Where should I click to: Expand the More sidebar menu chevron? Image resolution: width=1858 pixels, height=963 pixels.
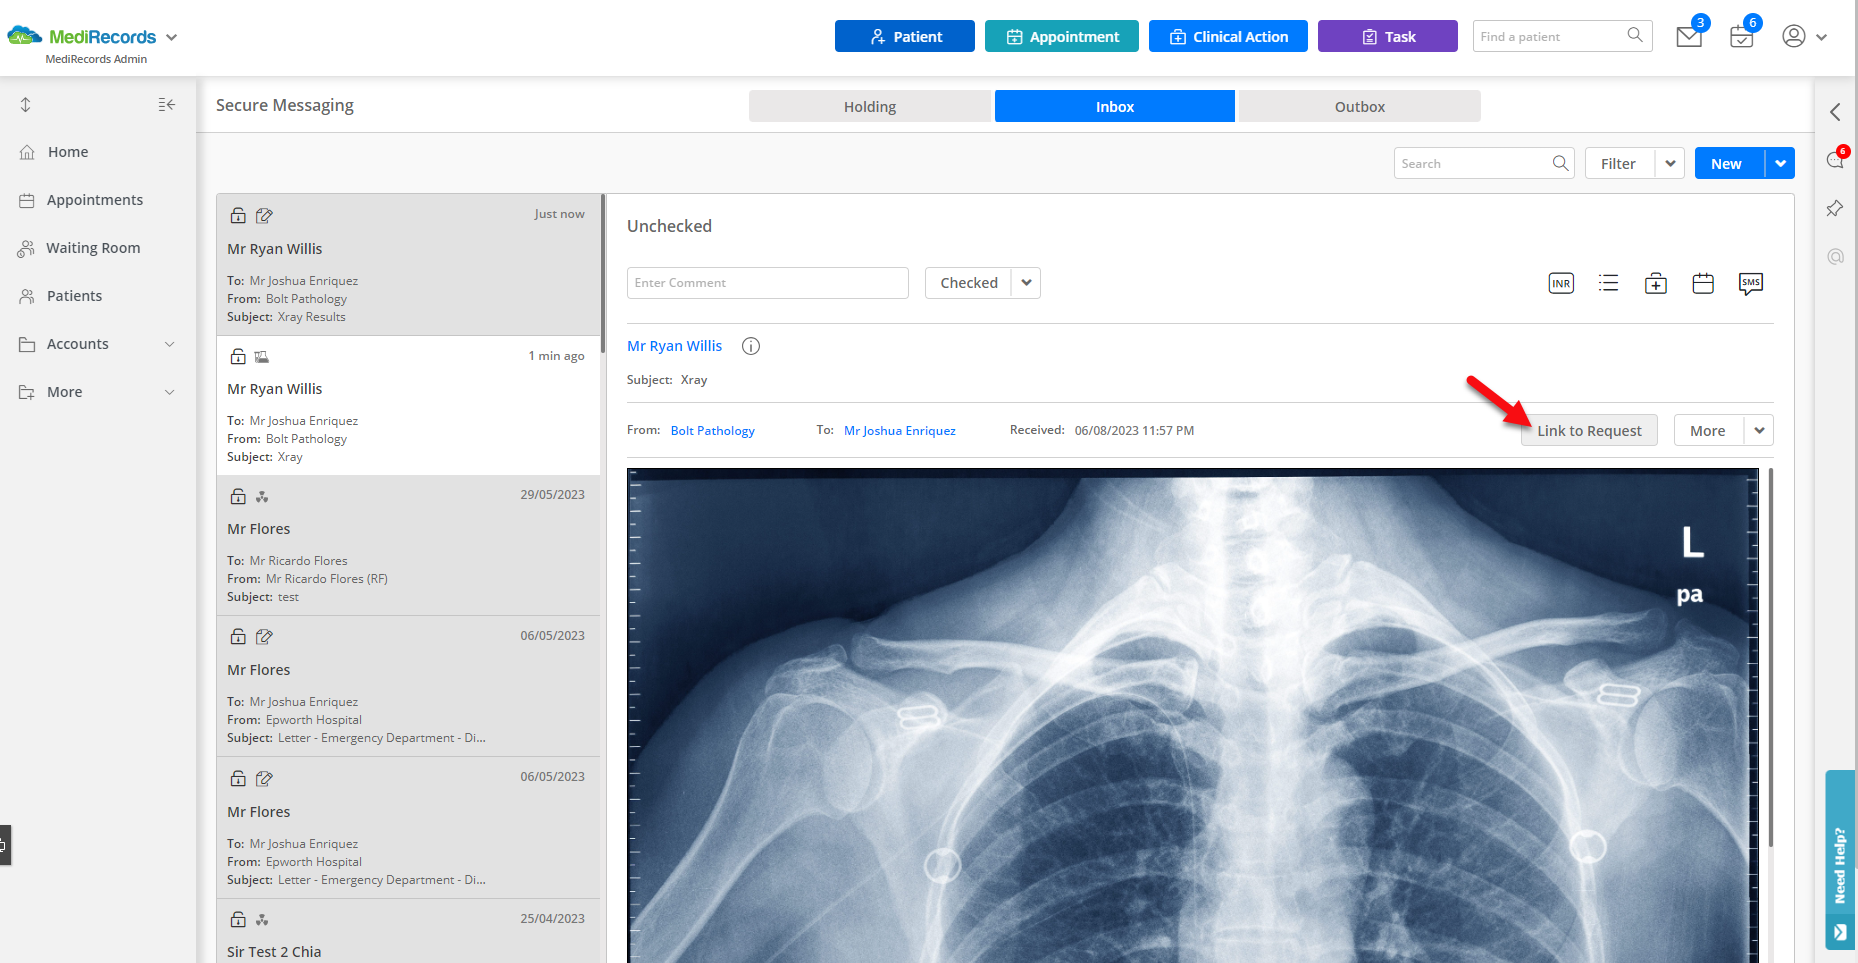(x=169, y=392)
